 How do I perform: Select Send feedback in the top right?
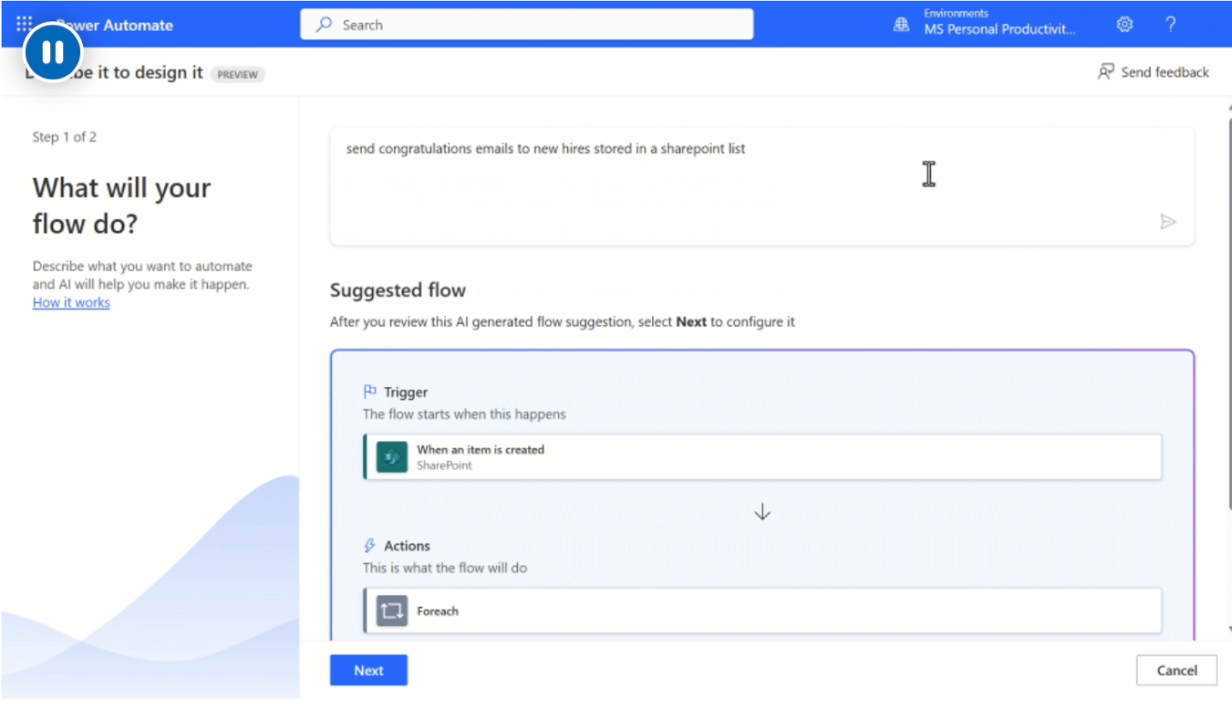[x=1152, y=71]
